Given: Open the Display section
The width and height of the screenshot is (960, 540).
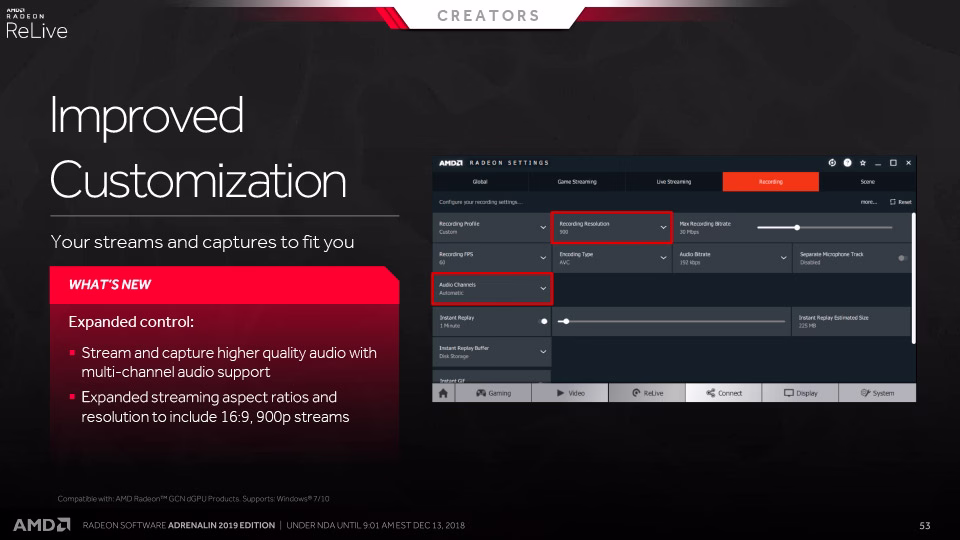Looking at the screenshot, I should [800, 393].
